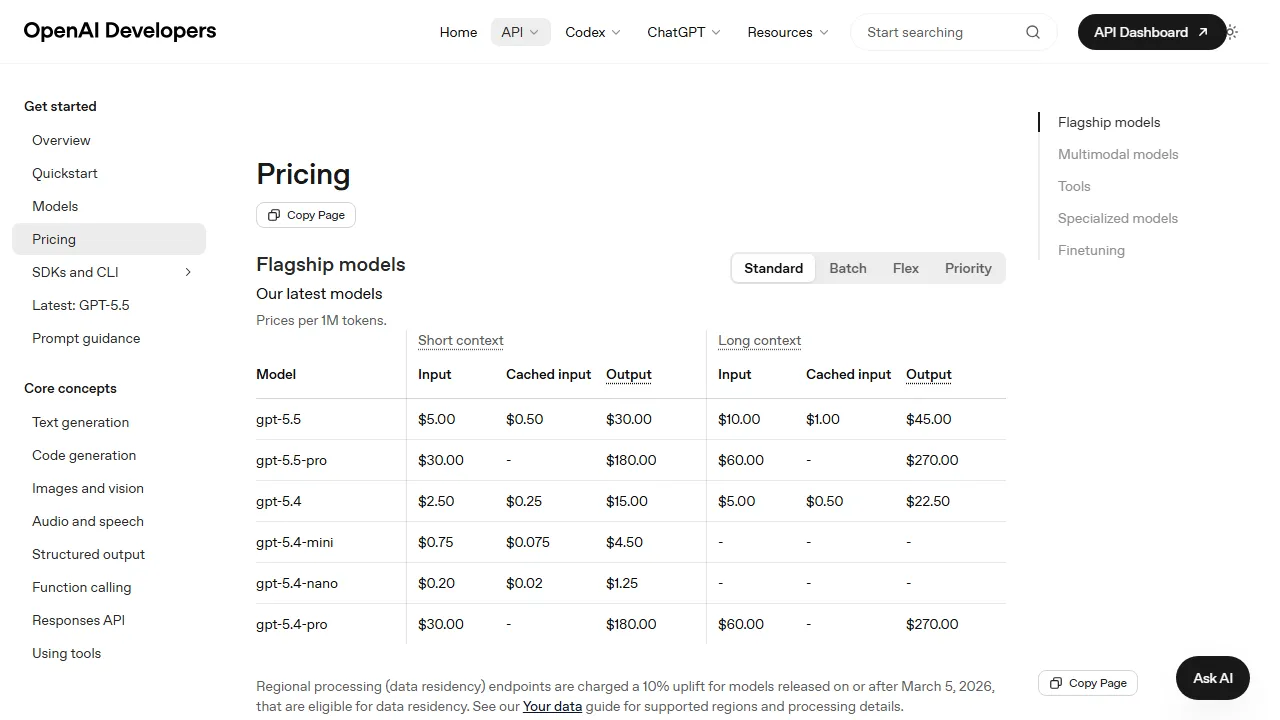1280x720 pixels.
Task: Click the floating Copy Page button at bottom right
Action: pyautogui.click(x=1088, y=683)
